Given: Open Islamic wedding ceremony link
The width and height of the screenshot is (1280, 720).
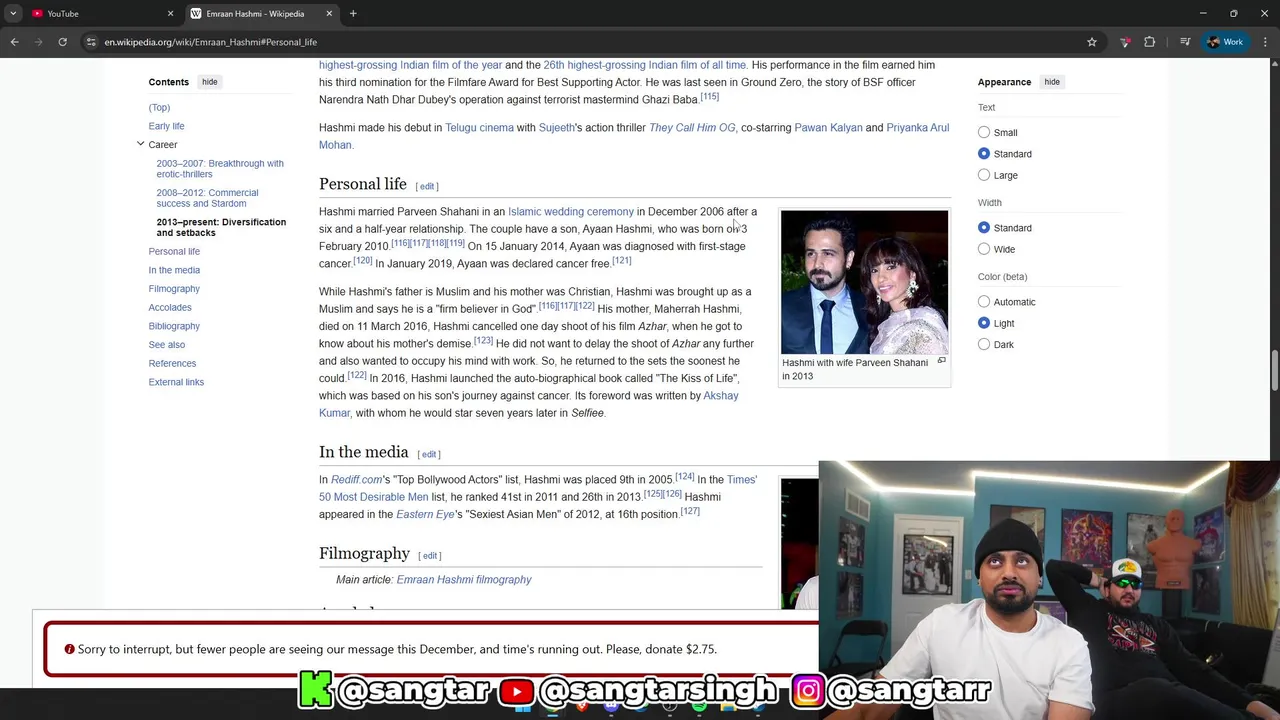Looking at the screenshot, I should [x=571, y=212].
